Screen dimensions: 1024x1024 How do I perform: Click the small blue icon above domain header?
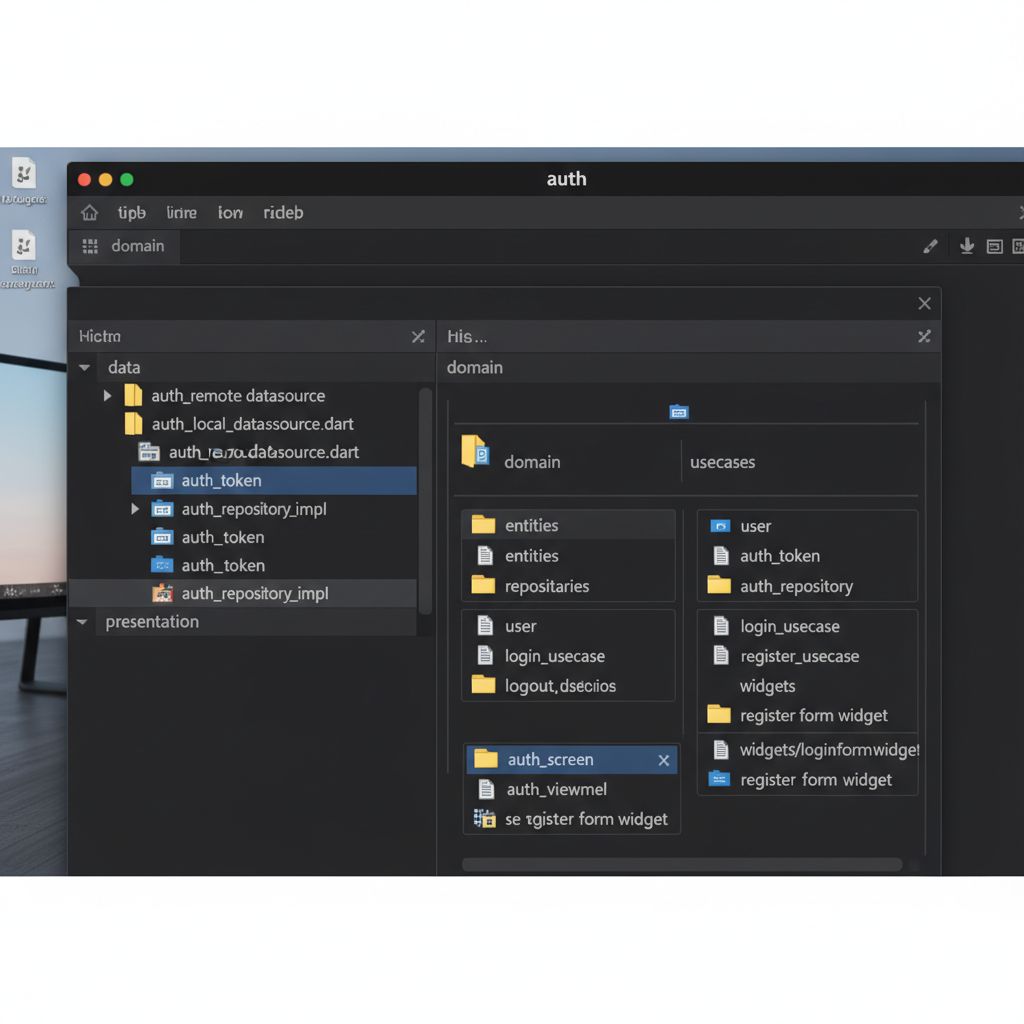pyautogui.click(x=679, y=411)
